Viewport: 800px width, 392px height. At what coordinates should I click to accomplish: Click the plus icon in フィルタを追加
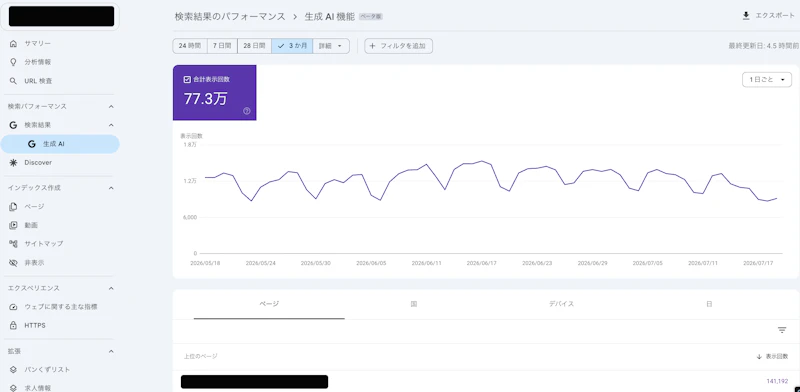(x=372, y=46)
